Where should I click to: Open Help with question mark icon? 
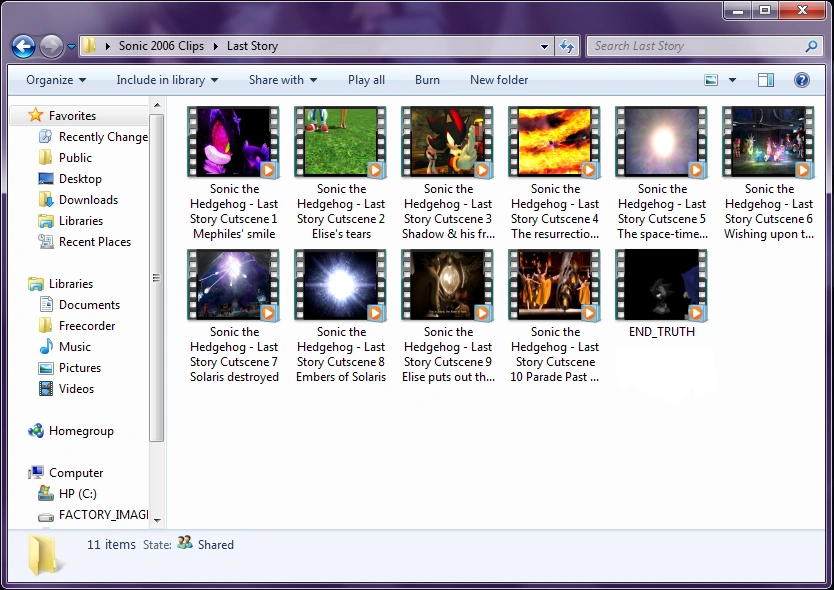click(802, 80)
